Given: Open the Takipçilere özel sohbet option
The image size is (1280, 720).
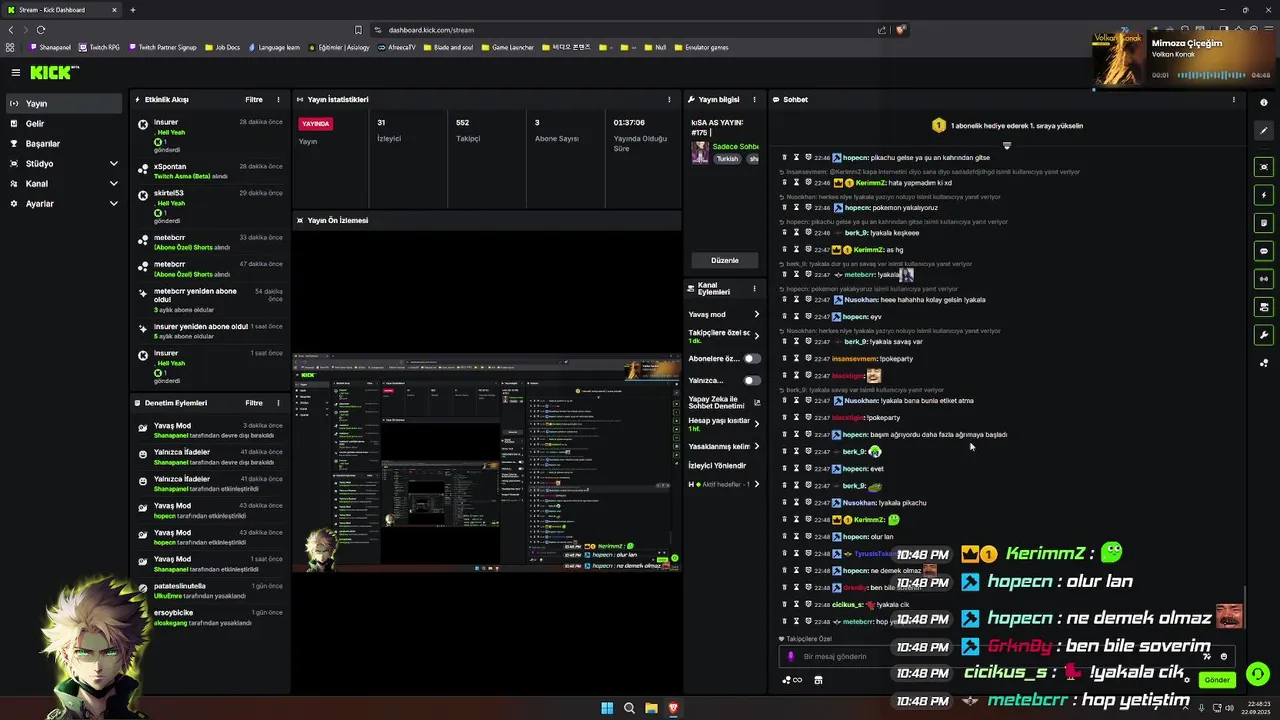Looking at the screenshot, I should tap(724, 336).
